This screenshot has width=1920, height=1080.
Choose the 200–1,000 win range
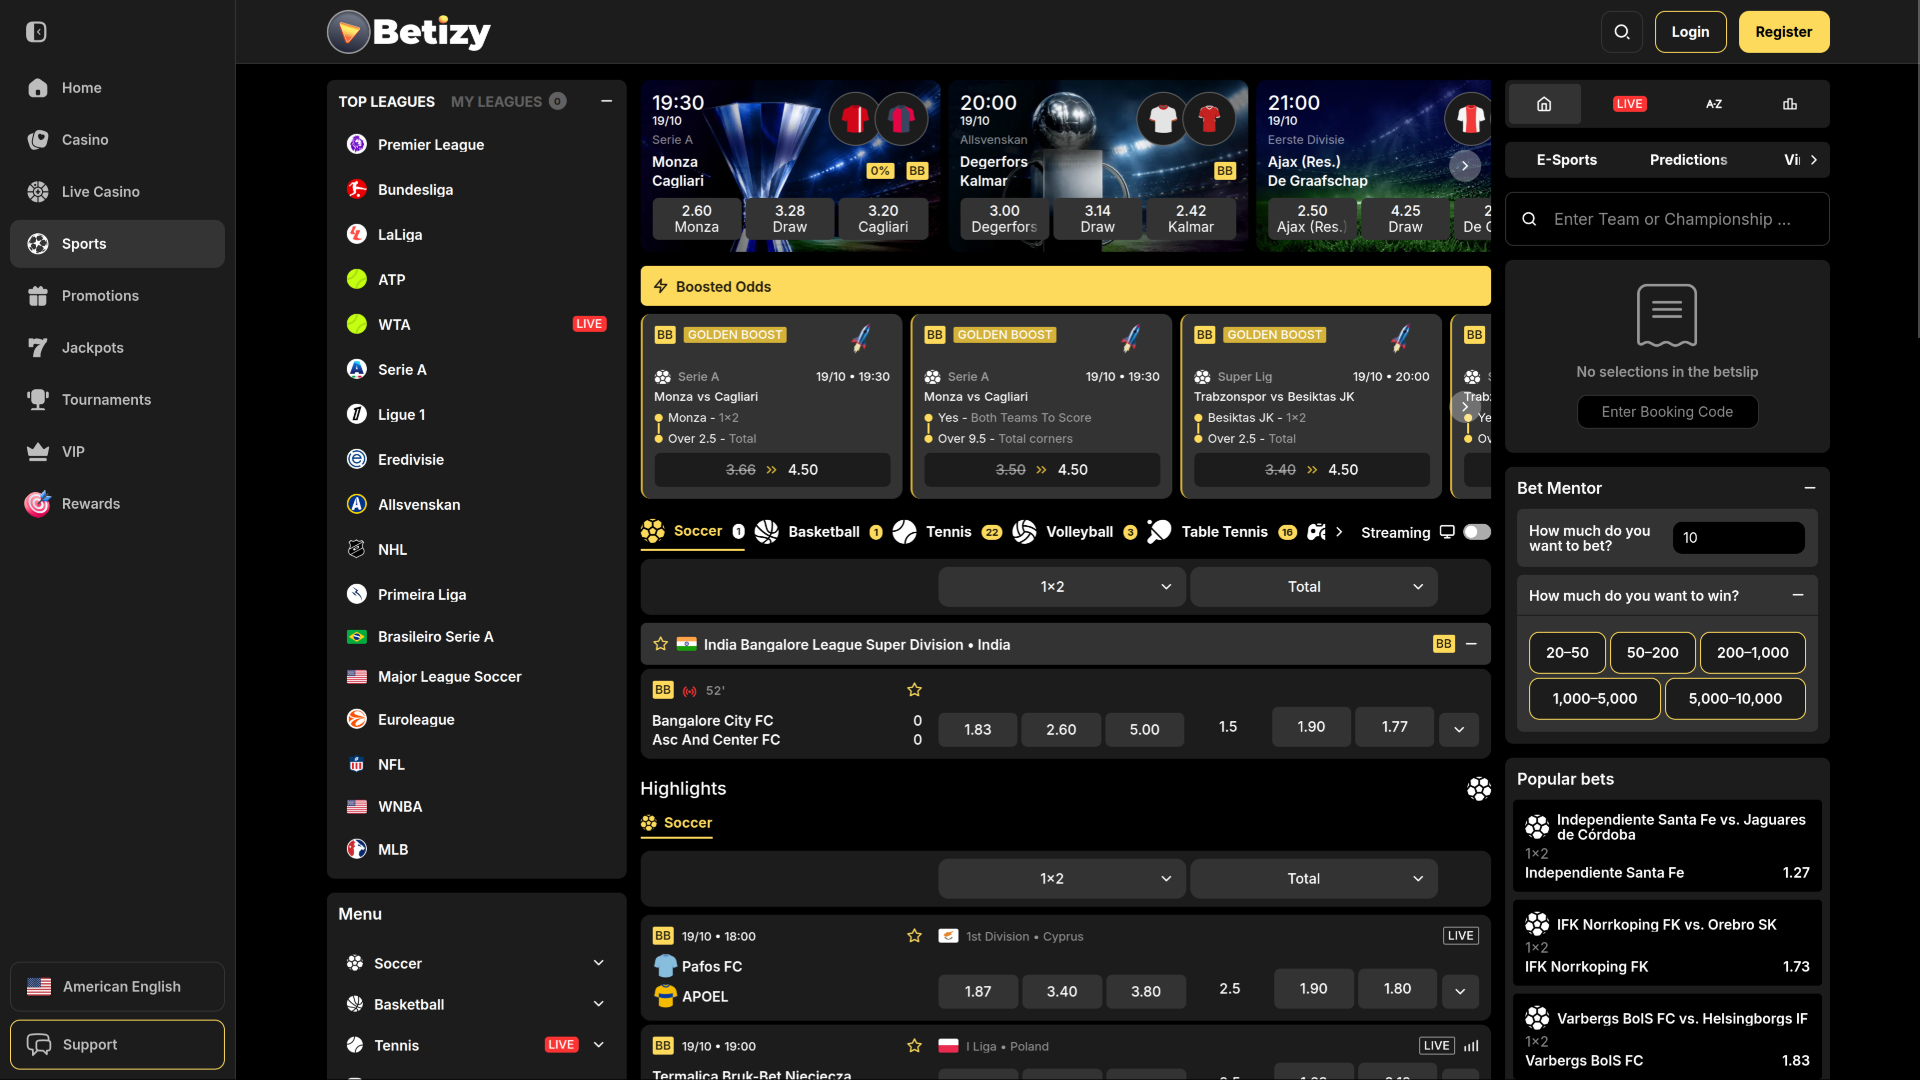click(x=1752, y=653)
